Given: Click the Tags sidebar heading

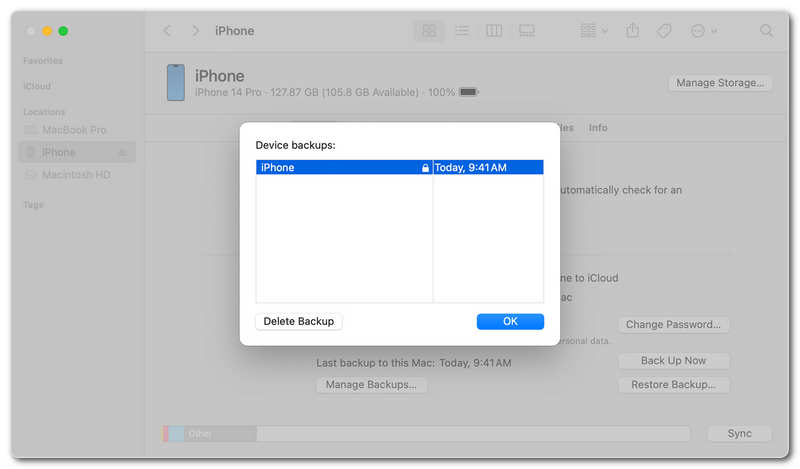Looking at the screenshot, I should point(33,205).
